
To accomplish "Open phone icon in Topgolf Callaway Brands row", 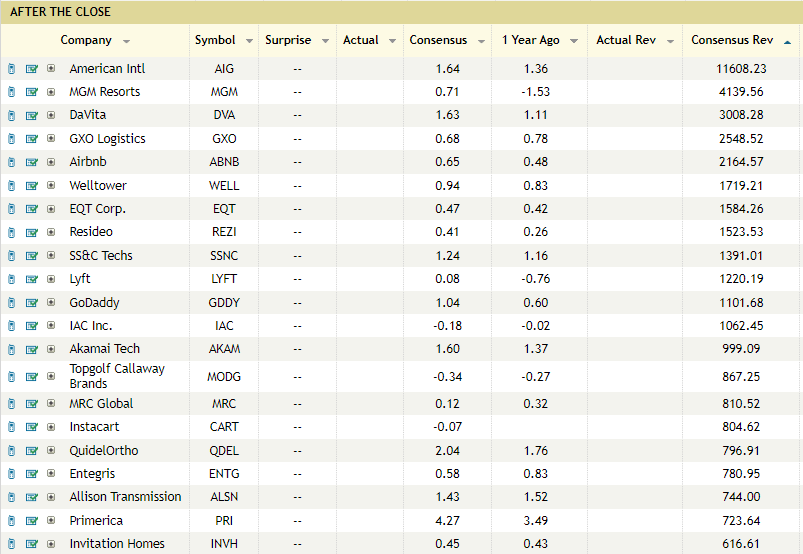I will point(12,377).
